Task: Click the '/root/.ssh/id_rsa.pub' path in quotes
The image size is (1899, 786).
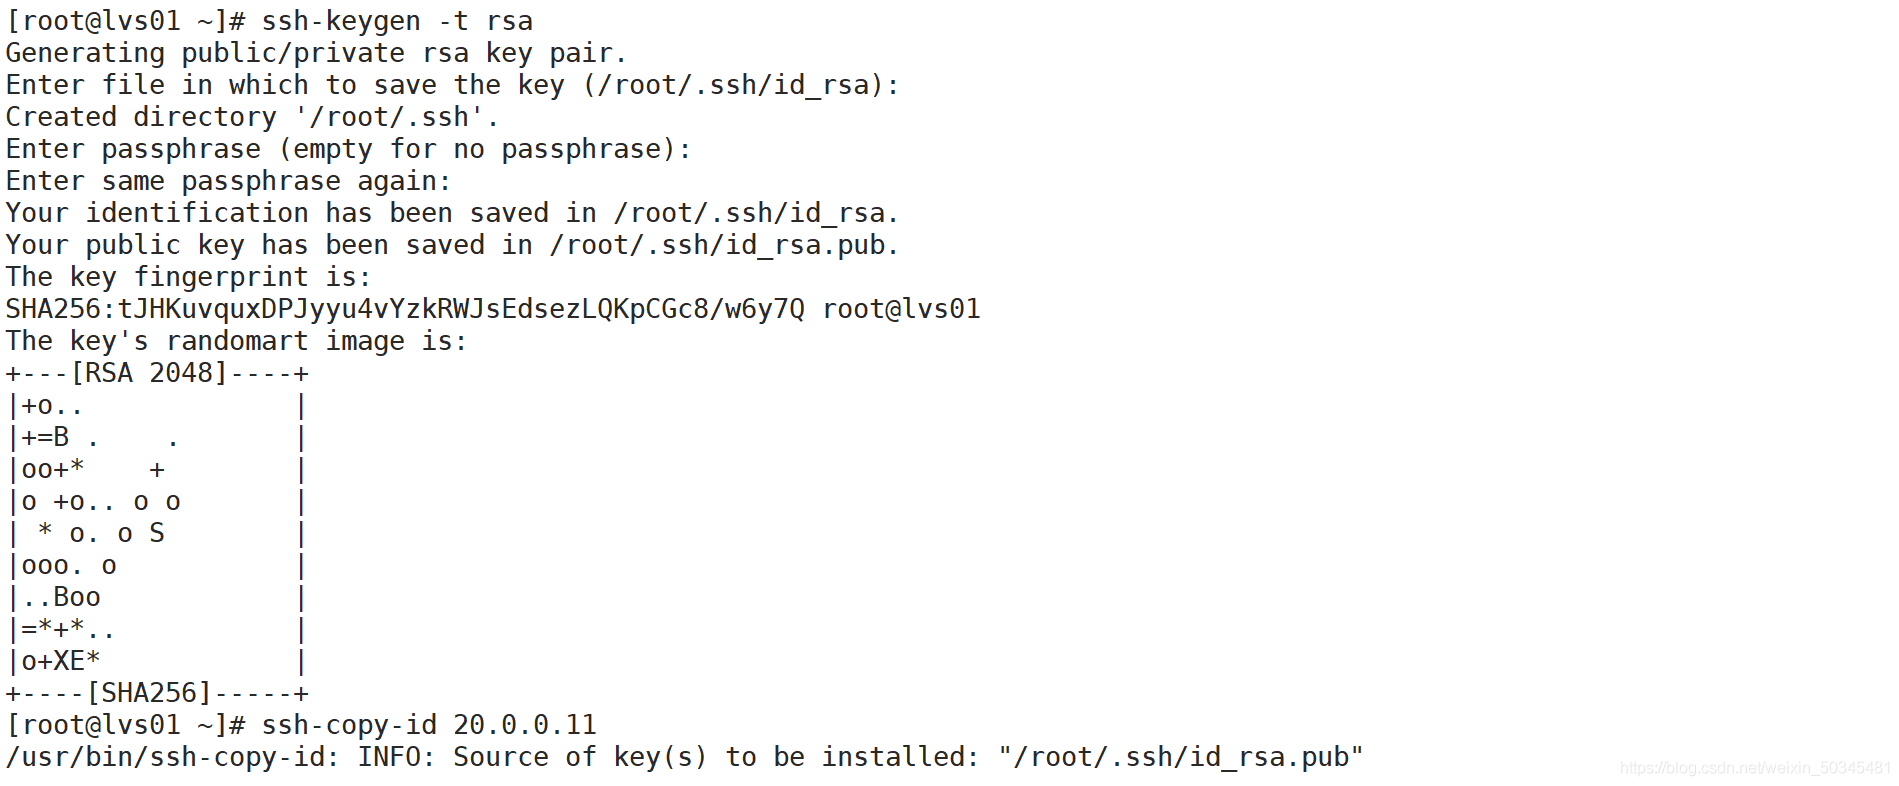Action: point(1181,757)
